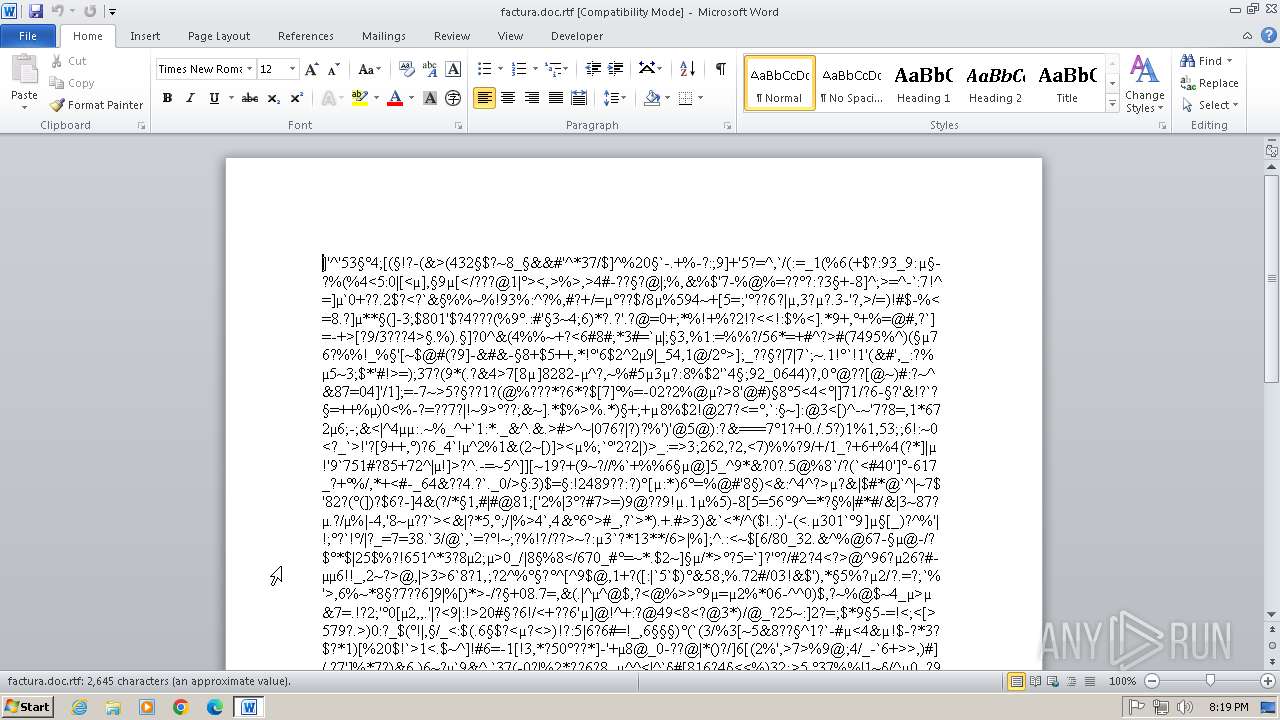This screenshot has width=1280, height=720.
Task: Toggle Underline formatting
Action: (214, 98)
